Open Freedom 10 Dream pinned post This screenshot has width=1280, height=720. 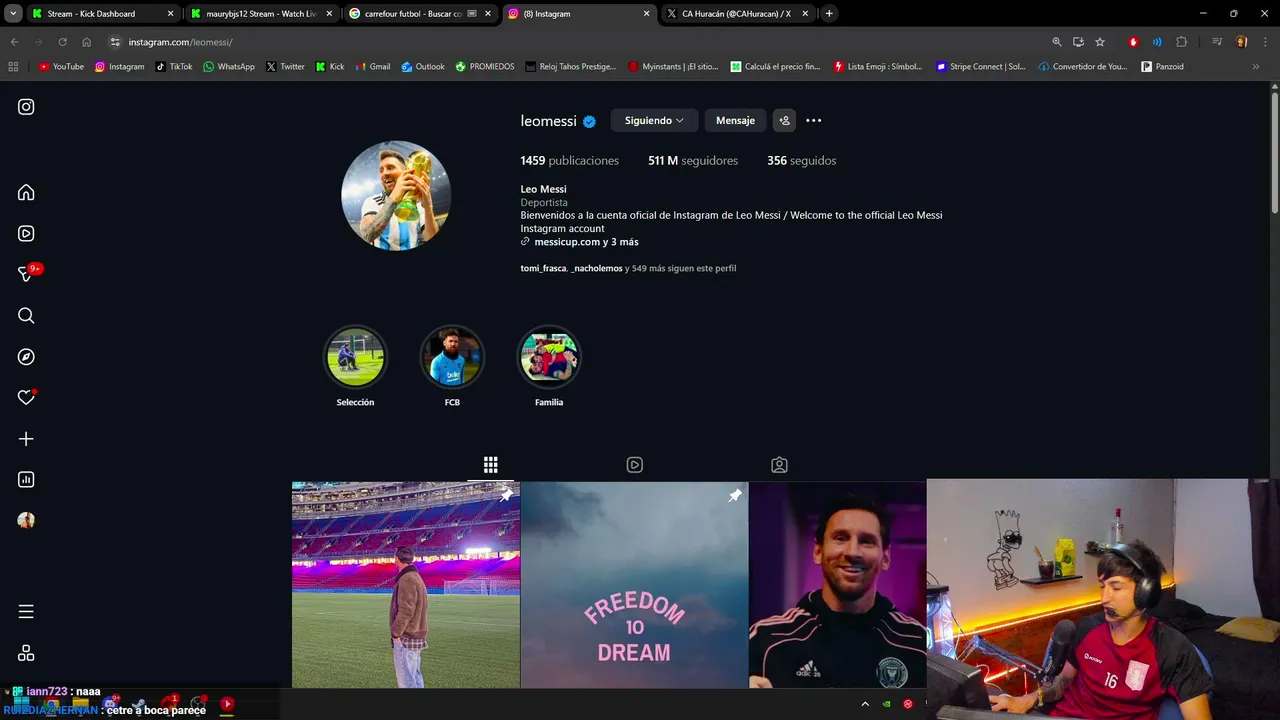pyautogui.click(x=634, y=585)
